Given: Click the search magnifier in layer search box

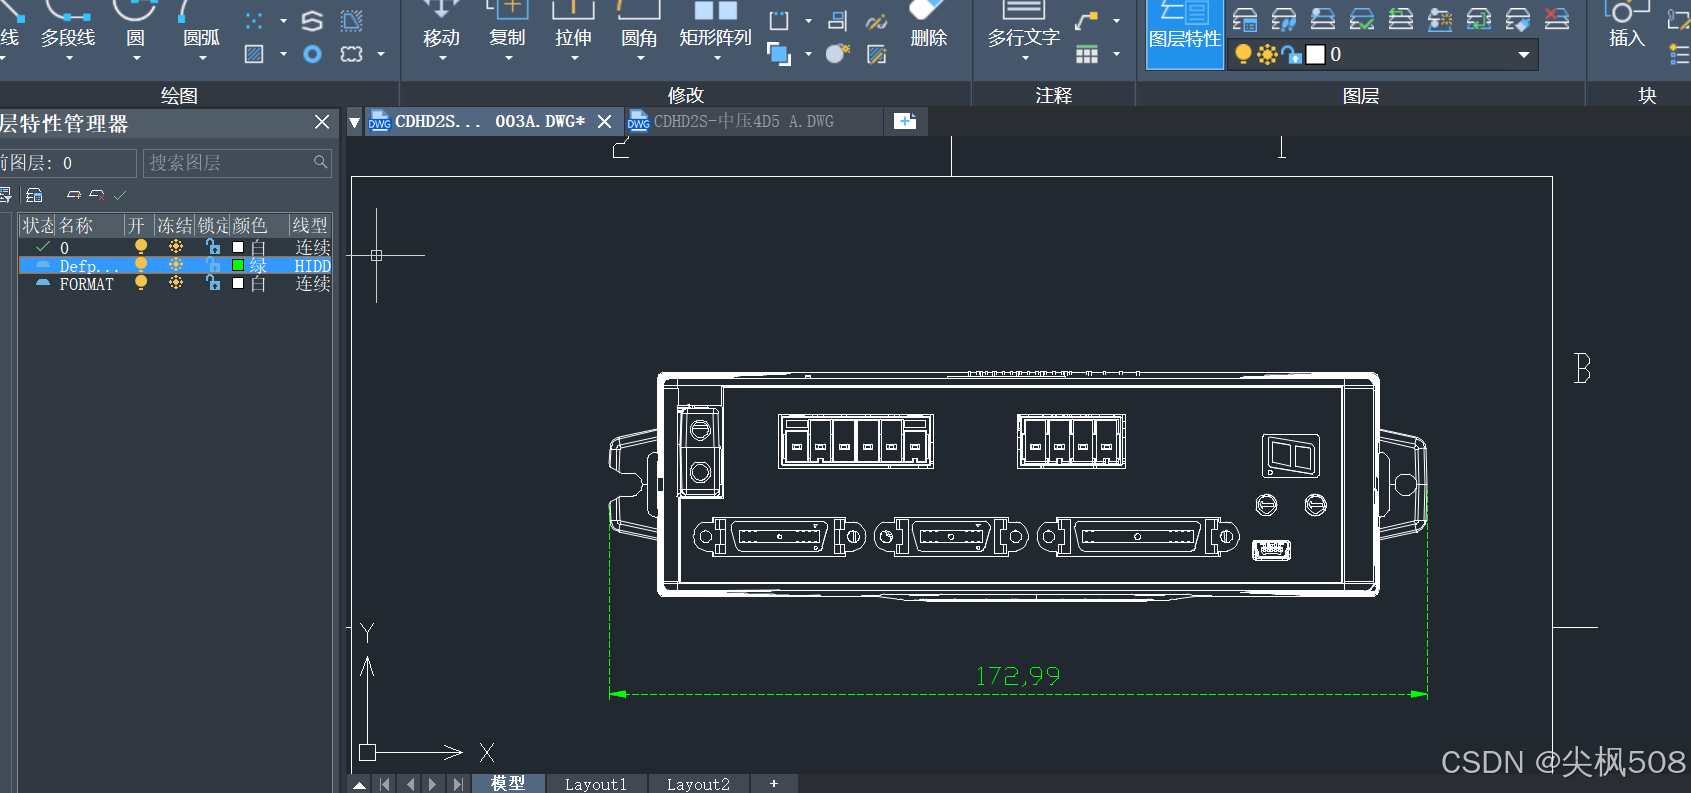Looking at the screenshot, I should pos(320,162).
